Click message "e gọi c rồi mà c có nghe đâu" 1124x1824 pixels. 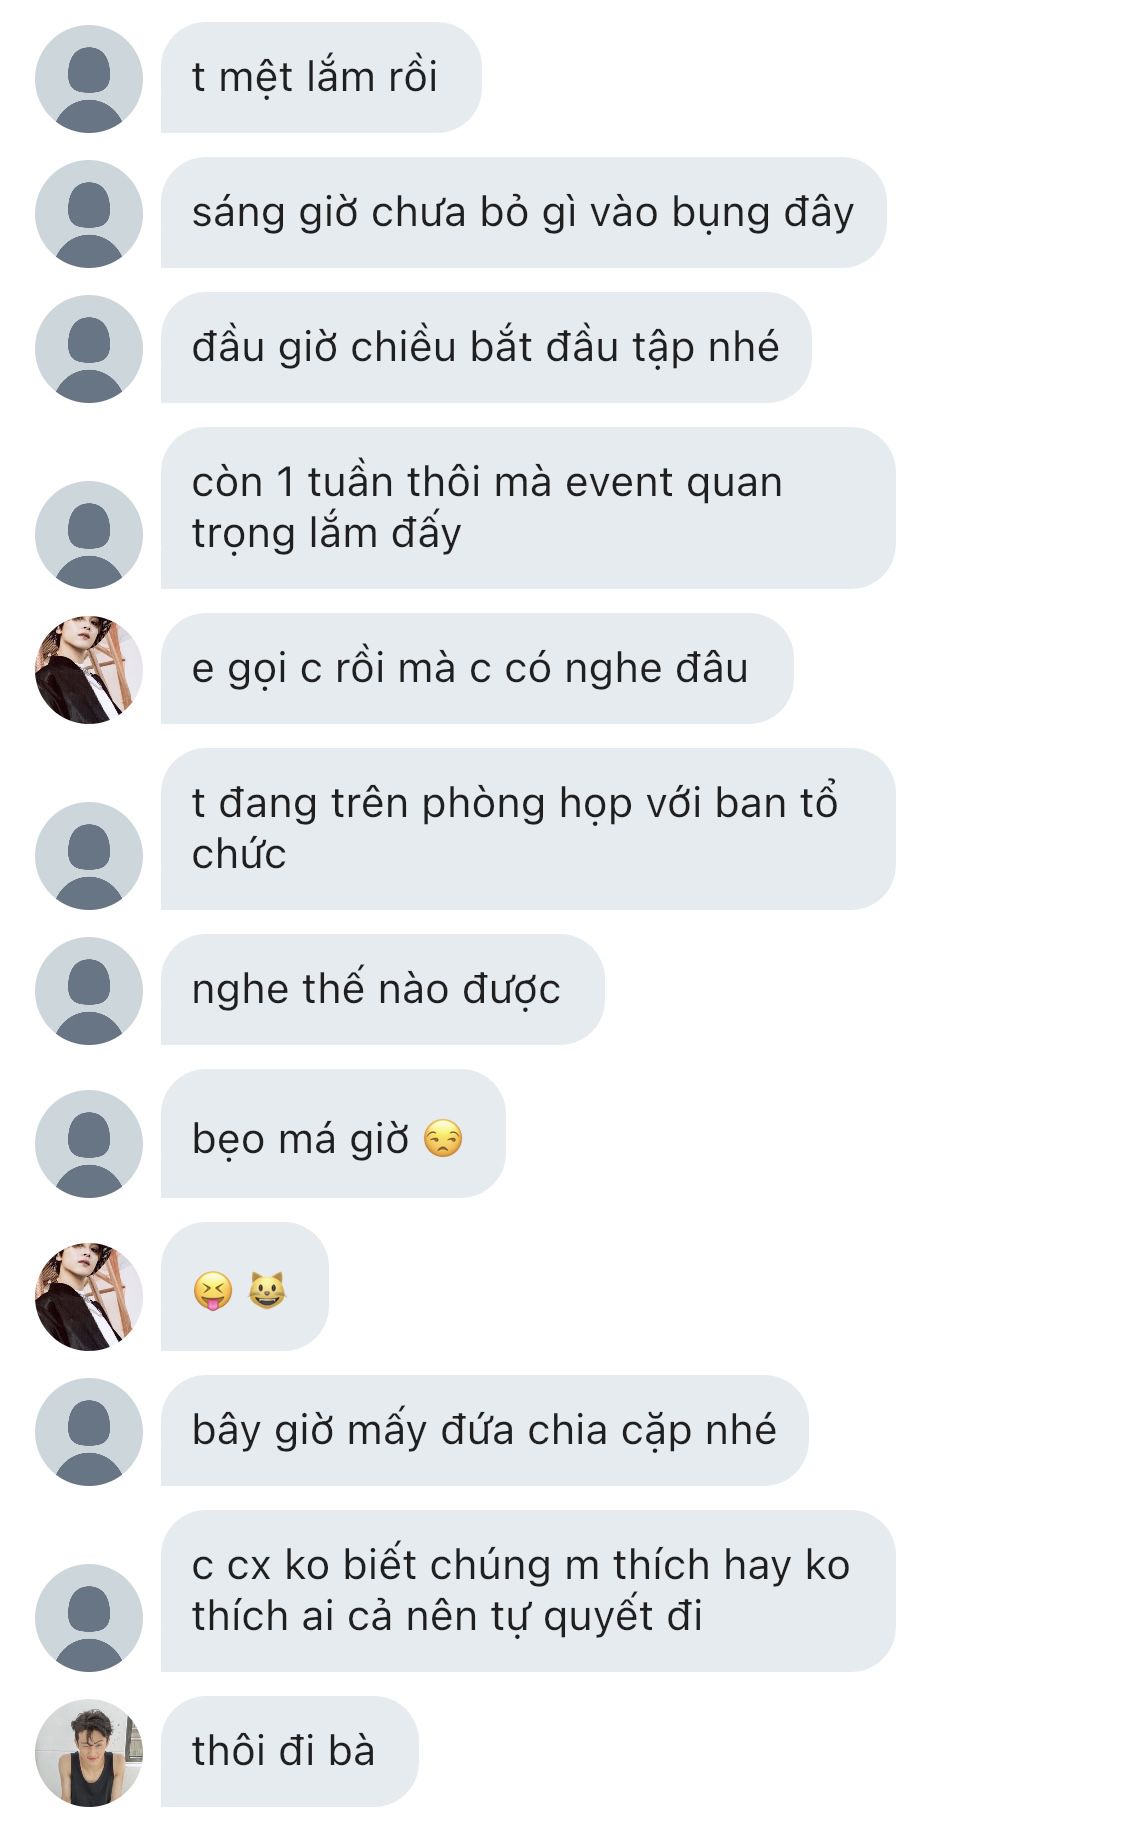[477, 669]
